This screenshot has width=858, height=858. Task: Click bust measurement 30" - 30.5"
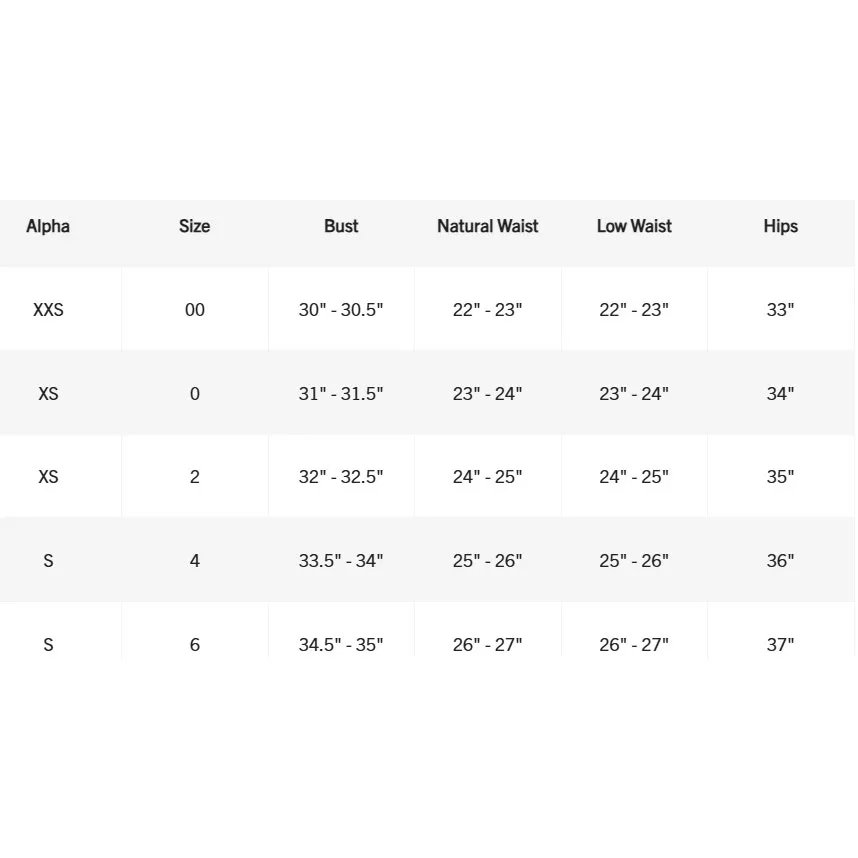(341, 310)
